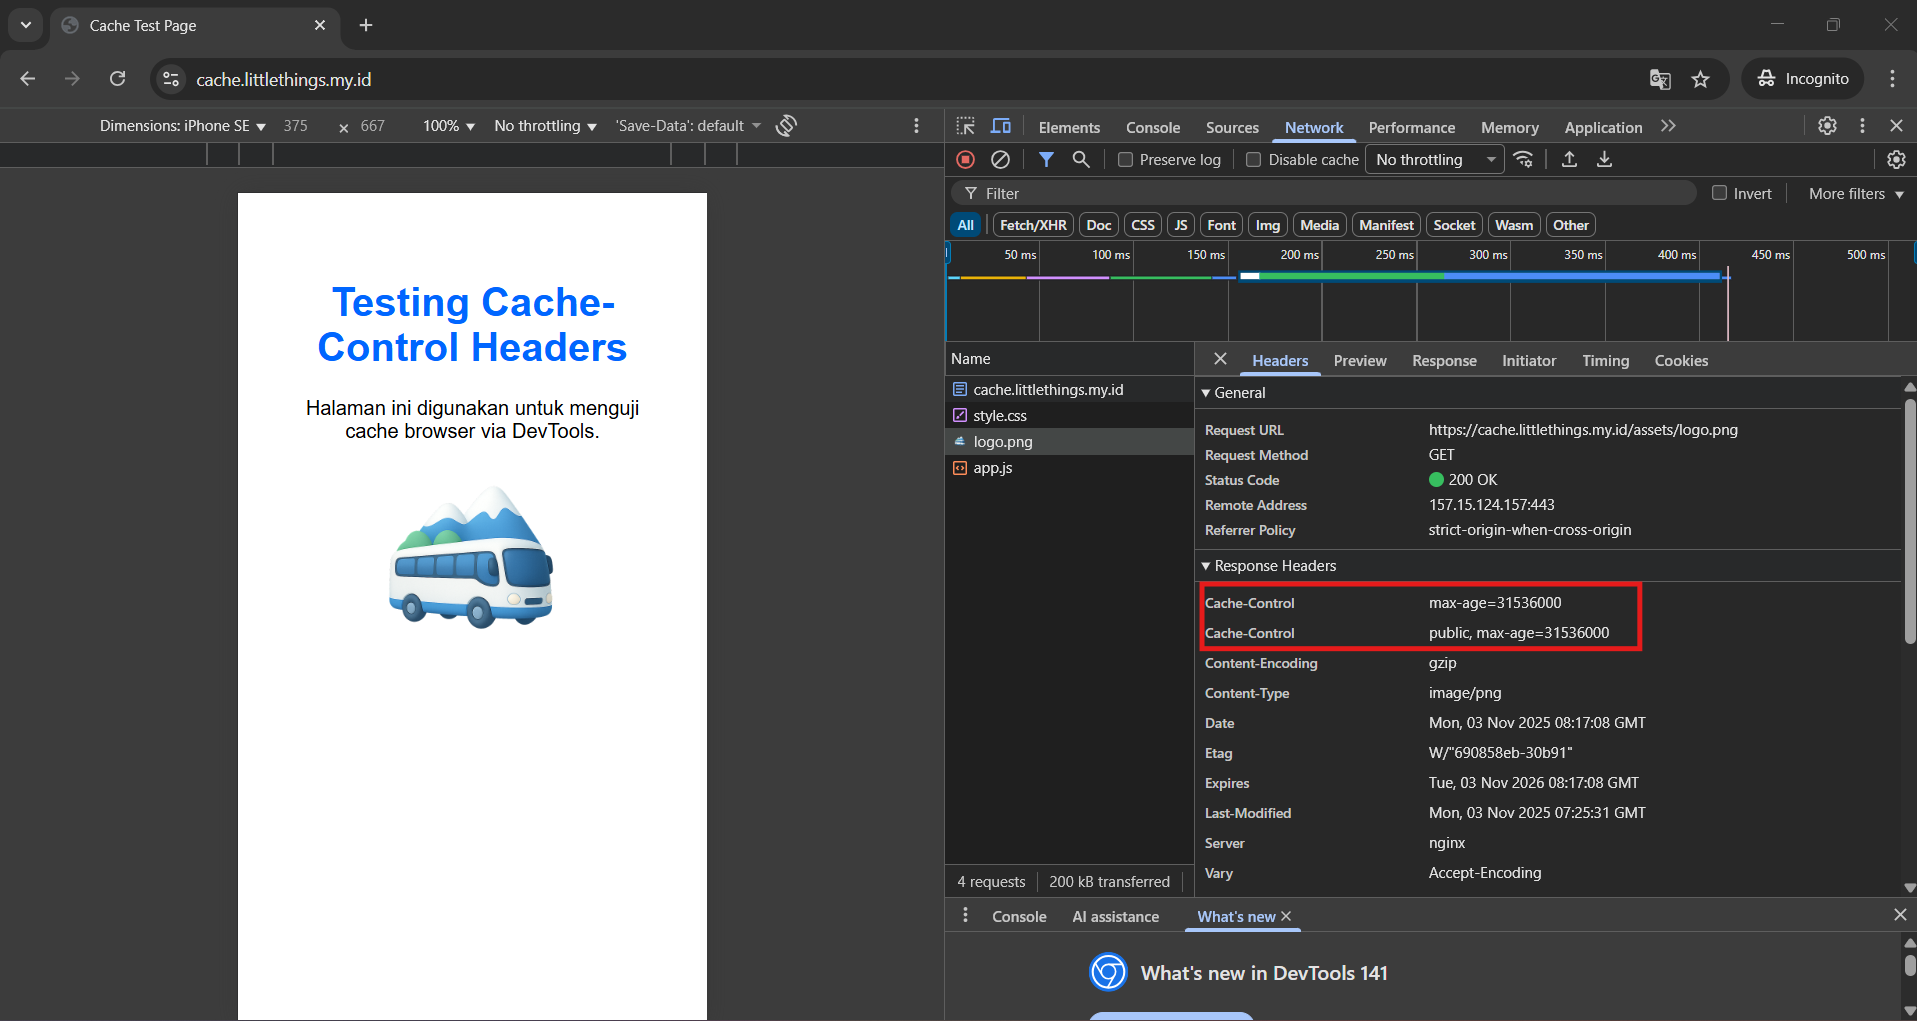Click the address bar URL
The height and width of the screenshot is (1021, 1917).
283,79
